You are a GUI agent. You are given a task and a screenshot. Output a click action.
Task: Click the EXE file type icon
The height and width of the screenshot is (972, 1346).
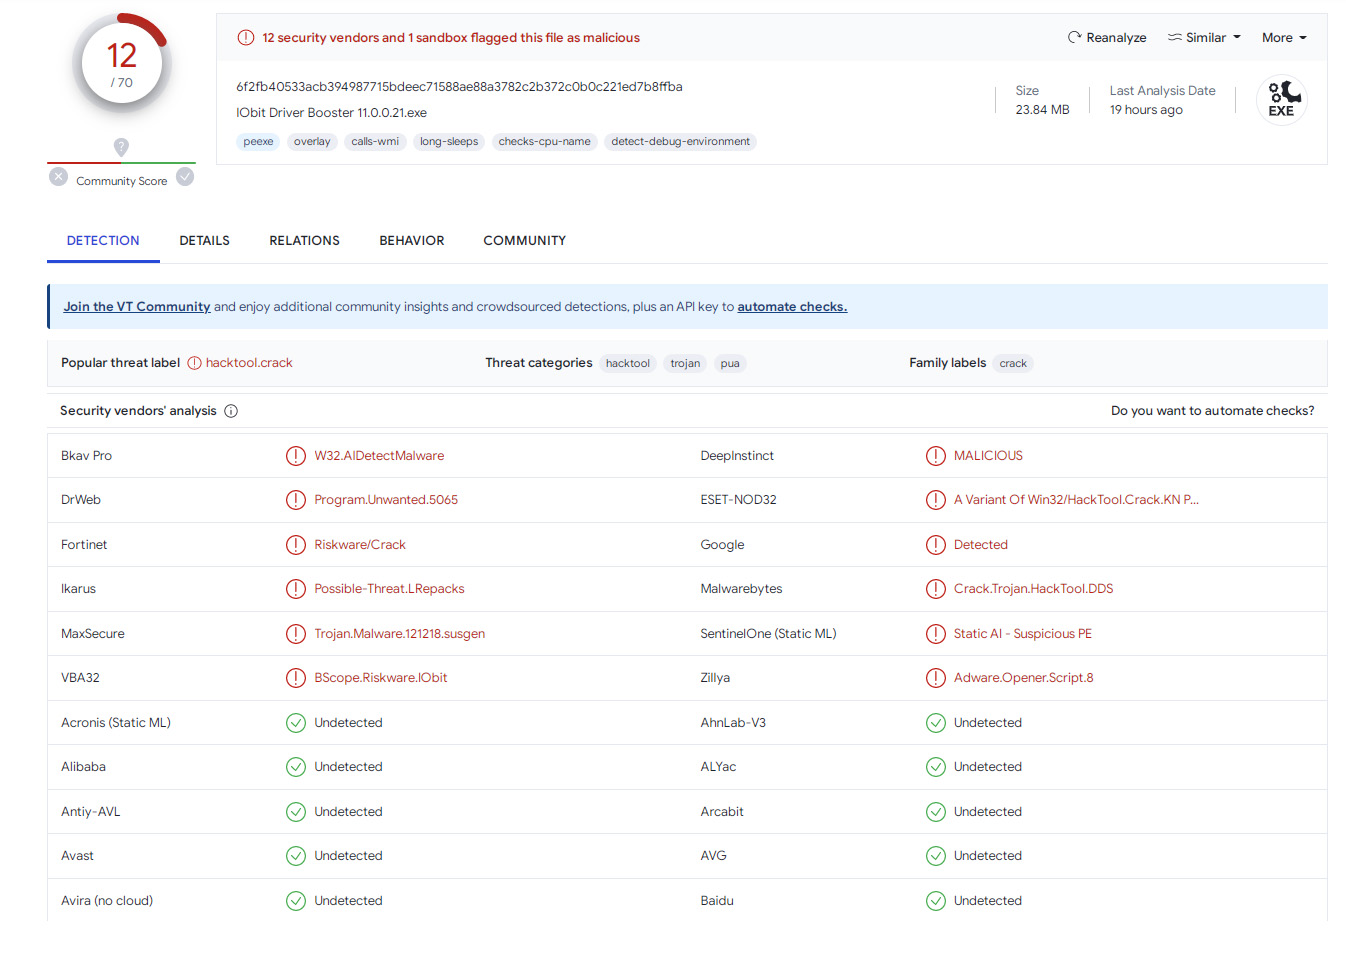(1282, 99)
